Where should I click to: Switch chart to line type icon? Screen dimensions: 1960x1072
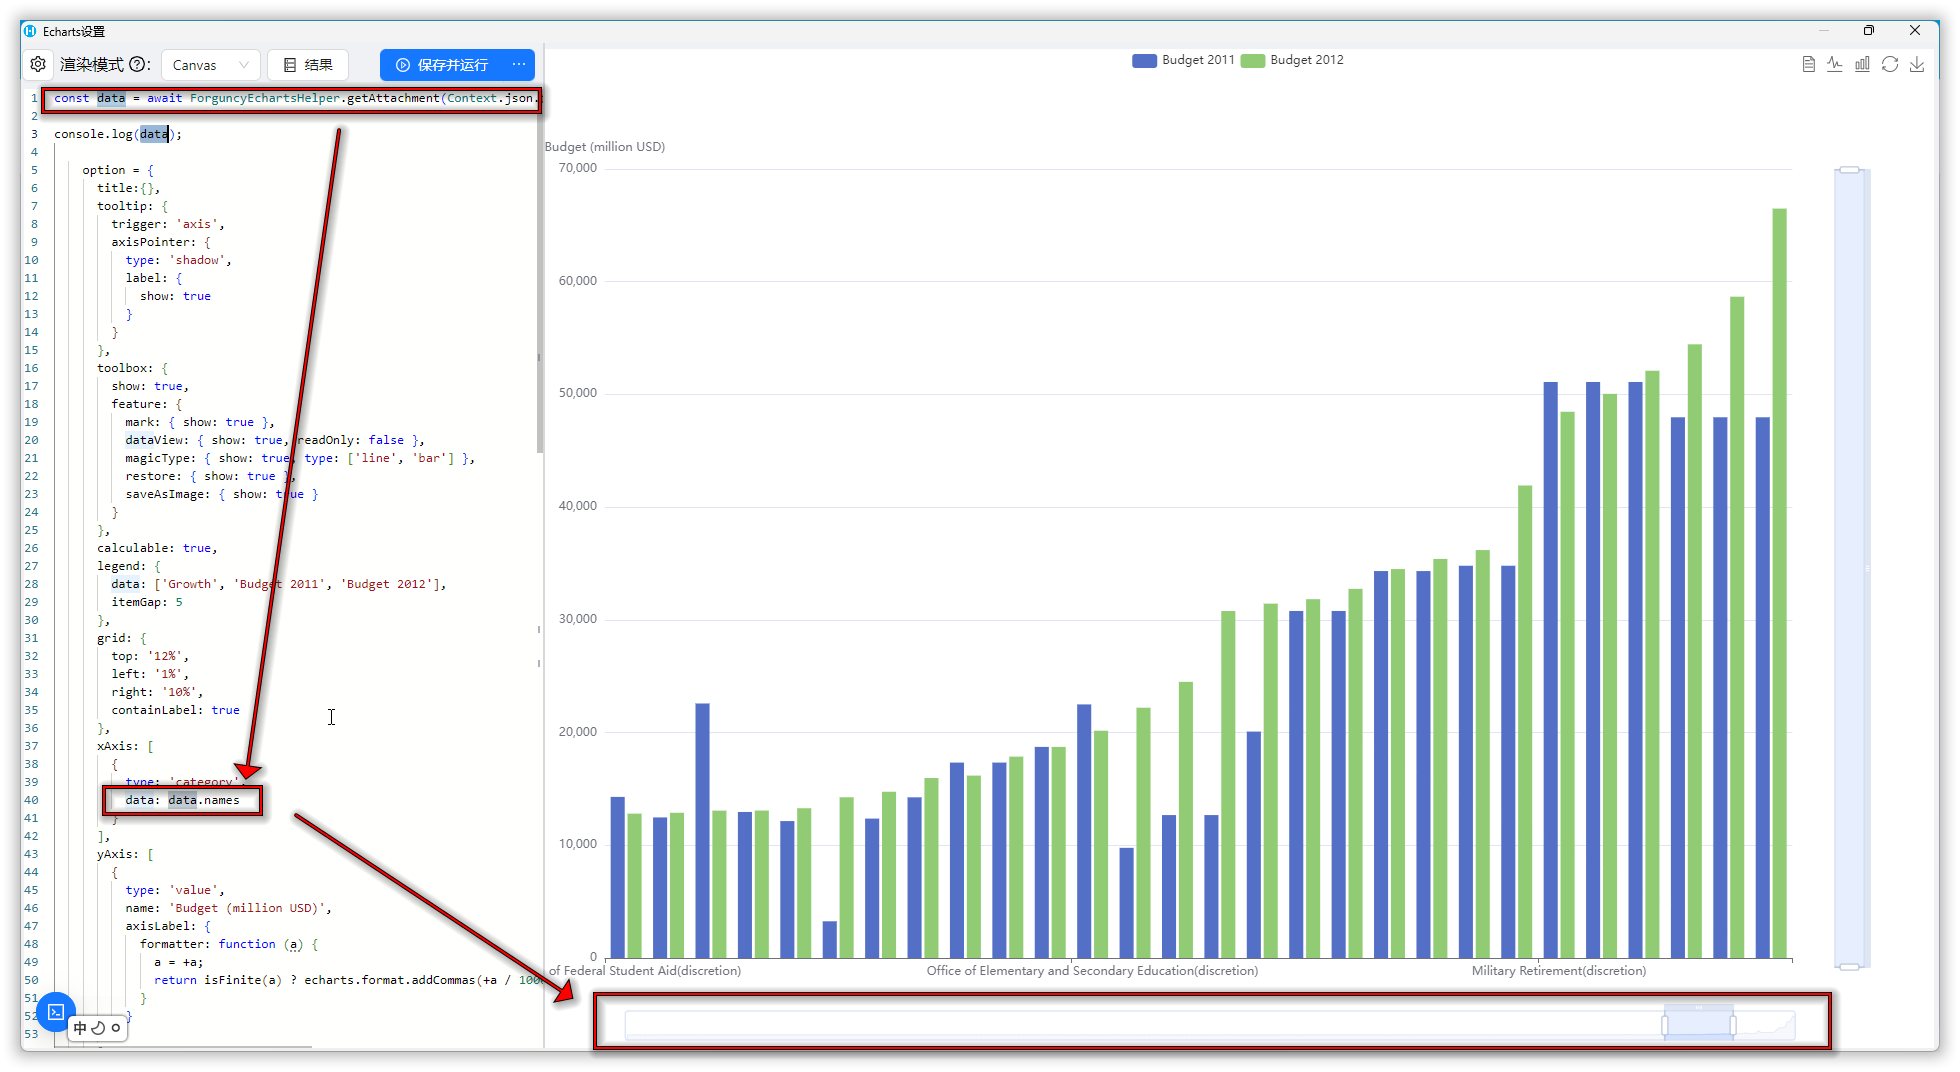tap(1835, 64)
